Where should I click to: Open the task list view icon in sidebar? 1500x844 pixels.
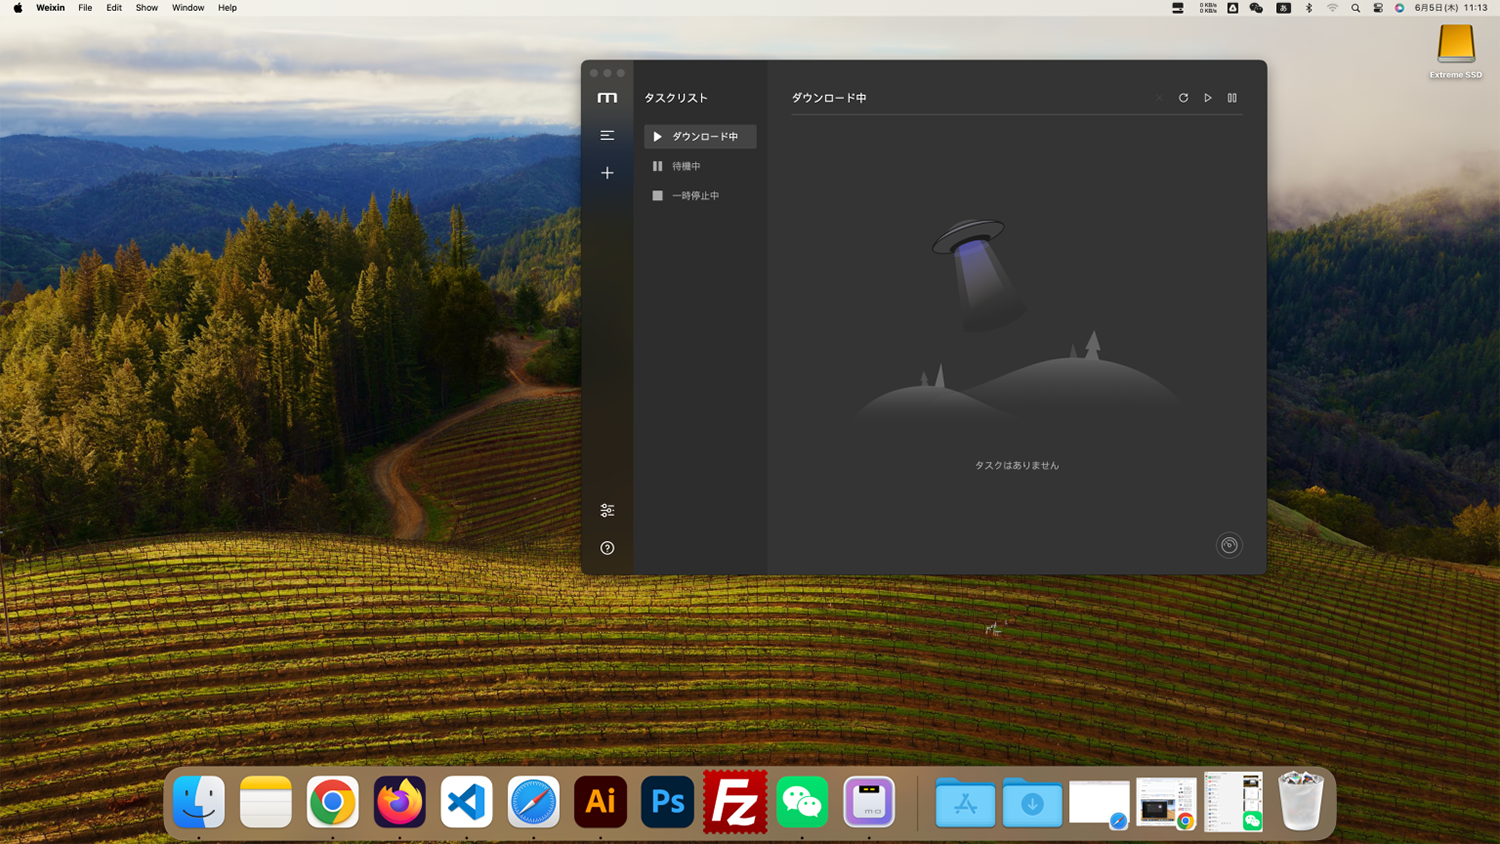pos(607,135)
